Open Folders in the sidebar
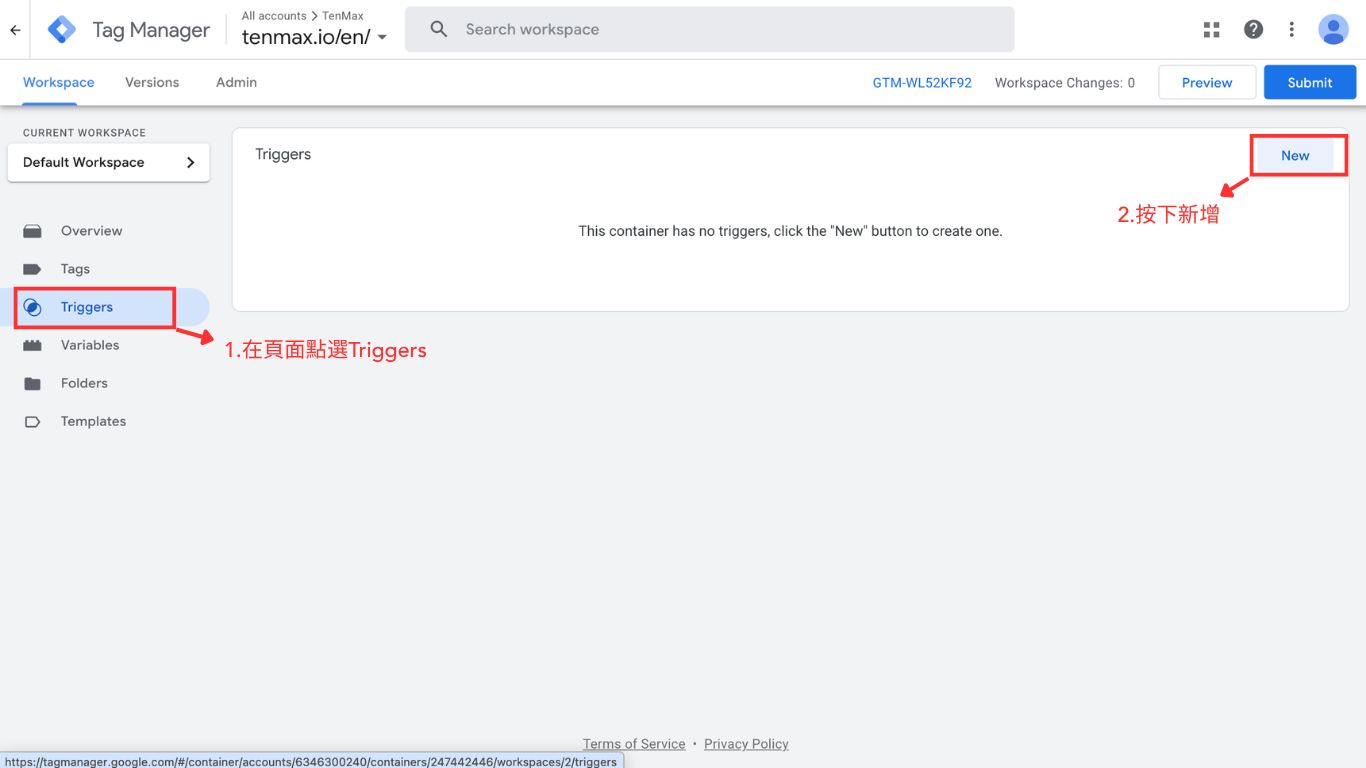 (x=84, y=383)
